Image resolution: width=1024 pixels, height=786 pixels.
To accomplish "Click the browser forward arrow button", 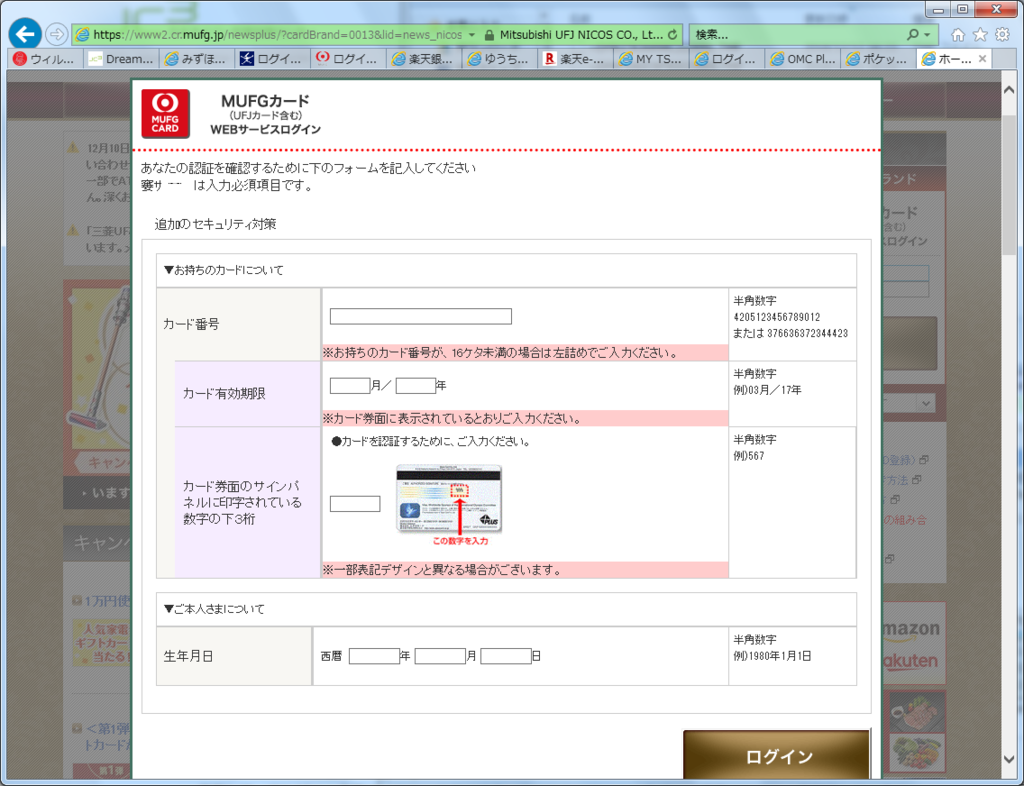I will click(57, 34).
